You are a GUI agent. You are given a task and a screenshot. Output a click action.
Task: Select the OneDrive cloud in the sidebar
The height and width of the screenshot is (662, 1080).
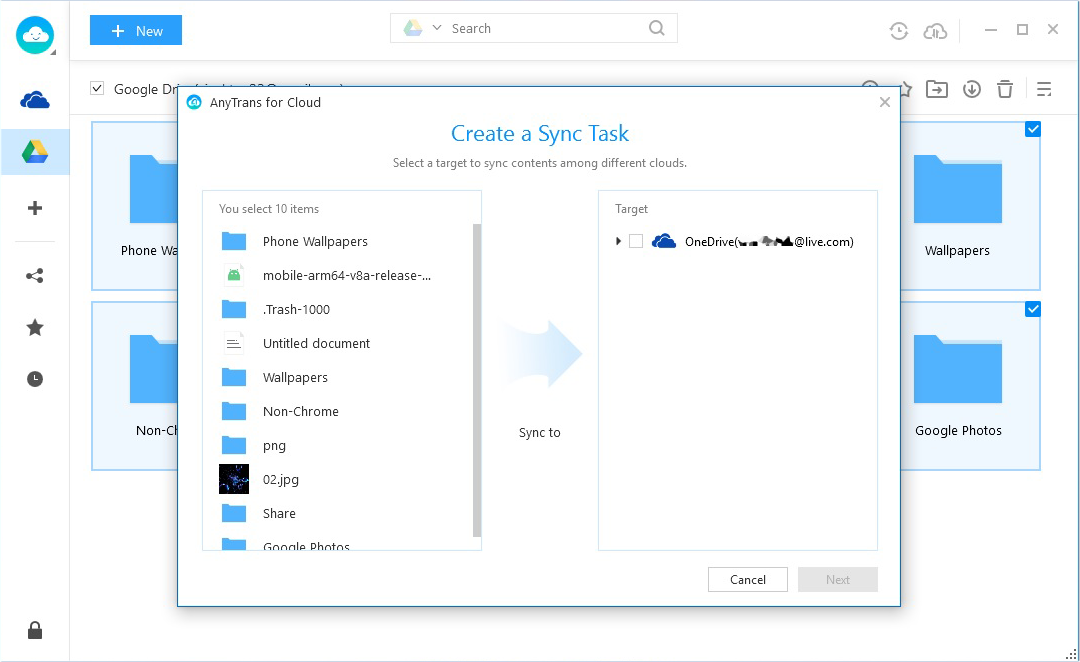(x=34, y=101)
